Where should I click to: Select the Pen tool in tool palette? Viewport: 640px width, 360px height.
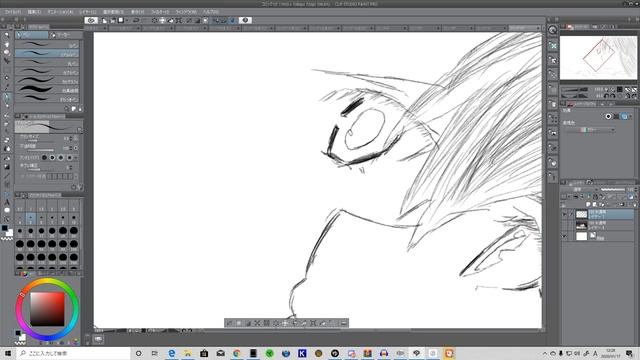point(7,97)
